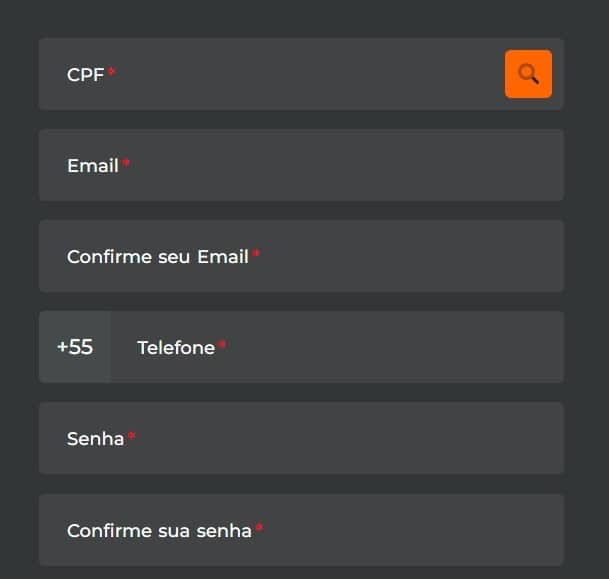Click the orange magnifier search icon

528,74
